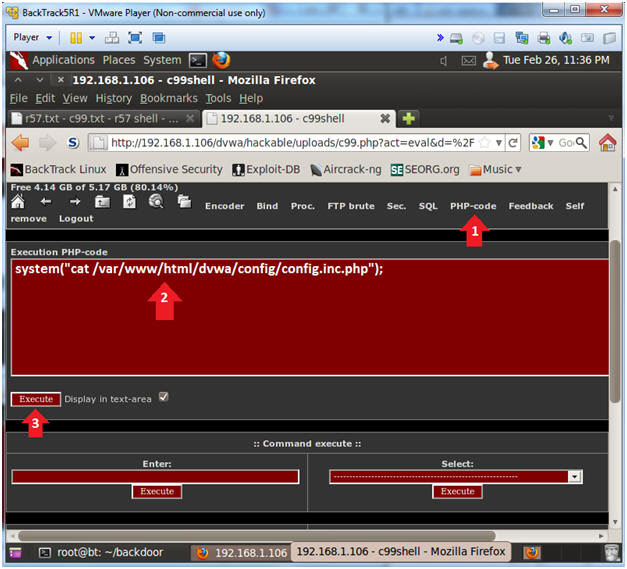Image resolution: width=627 pixels, height=569 pixels.
Task: Pause the VM with the VMware toolbar button
Action: pos(76,38)
